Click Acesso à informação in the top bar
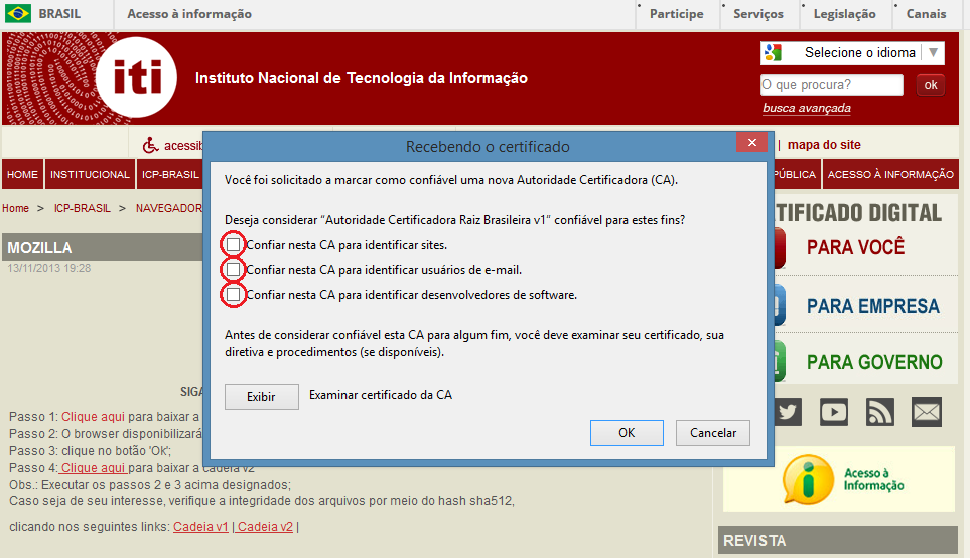This screenshot has height=560, width=970. coord(189,14)
